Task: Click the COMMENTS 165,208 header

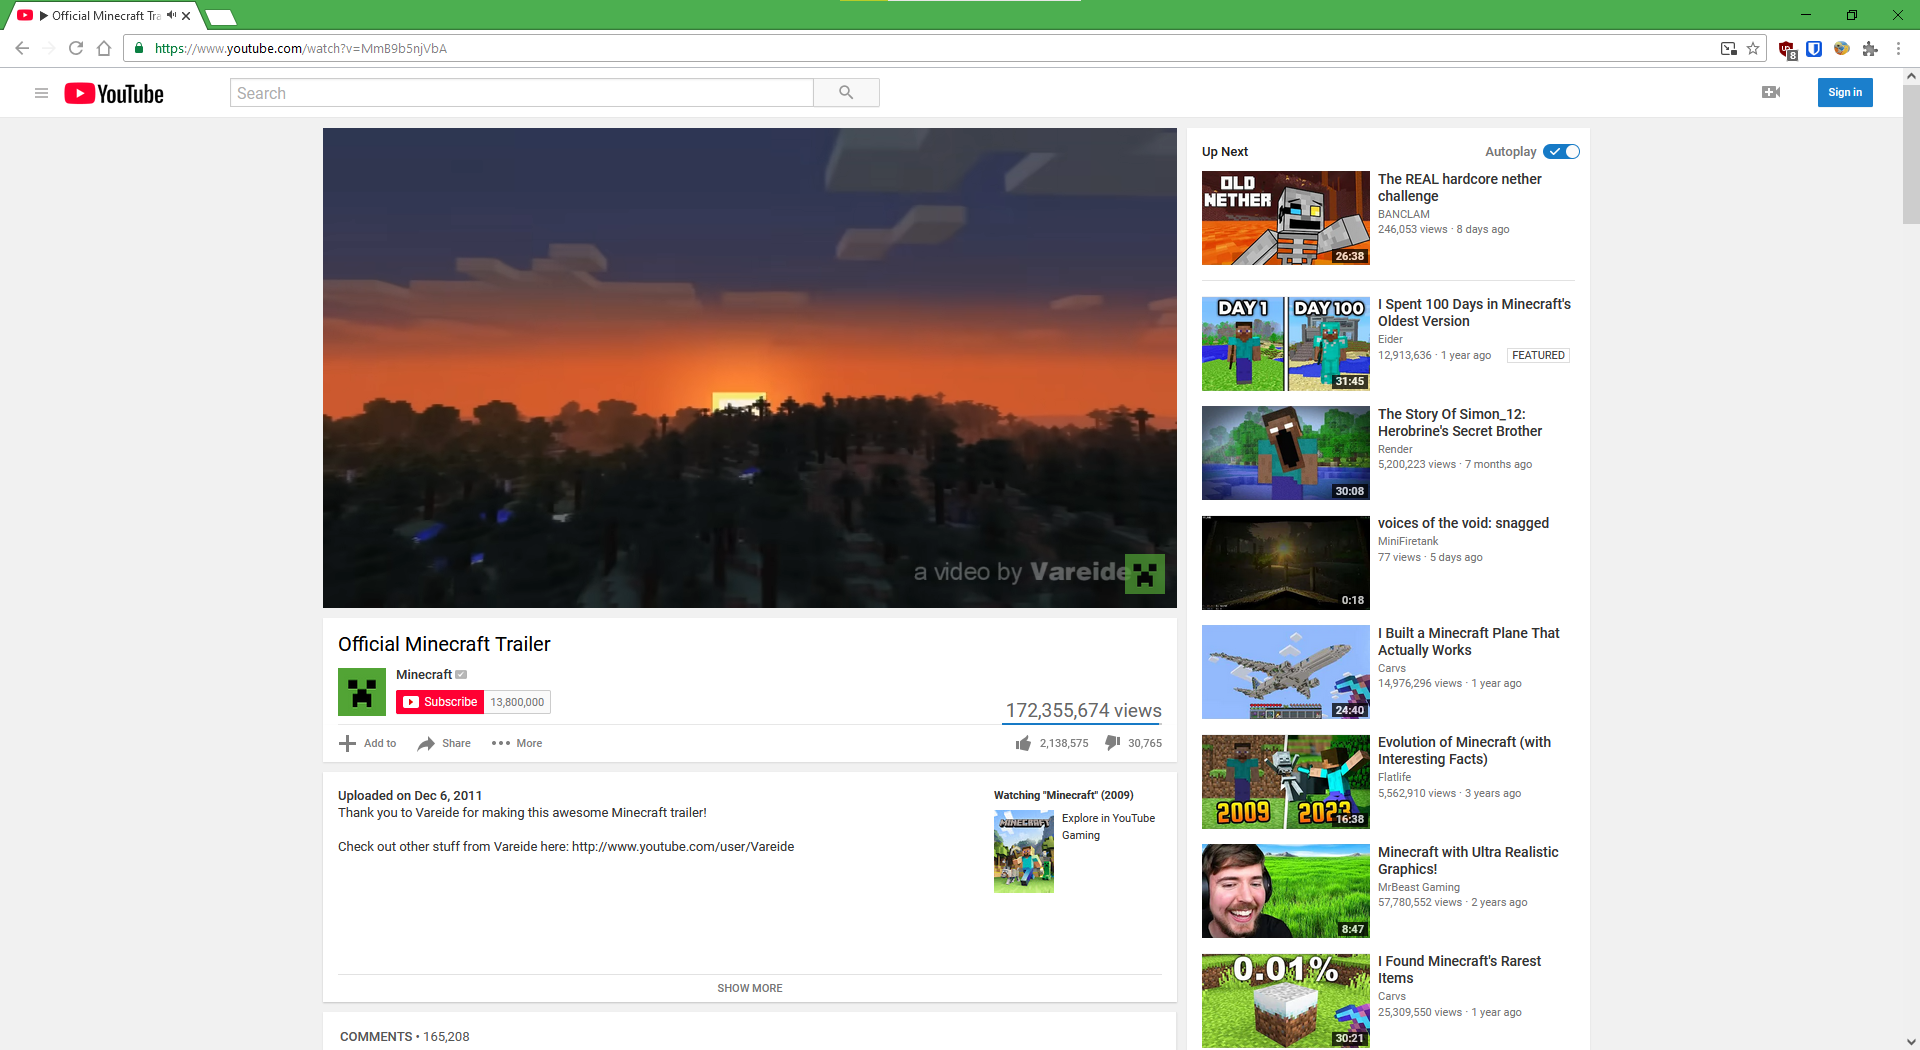Action: coord(404,1037)
